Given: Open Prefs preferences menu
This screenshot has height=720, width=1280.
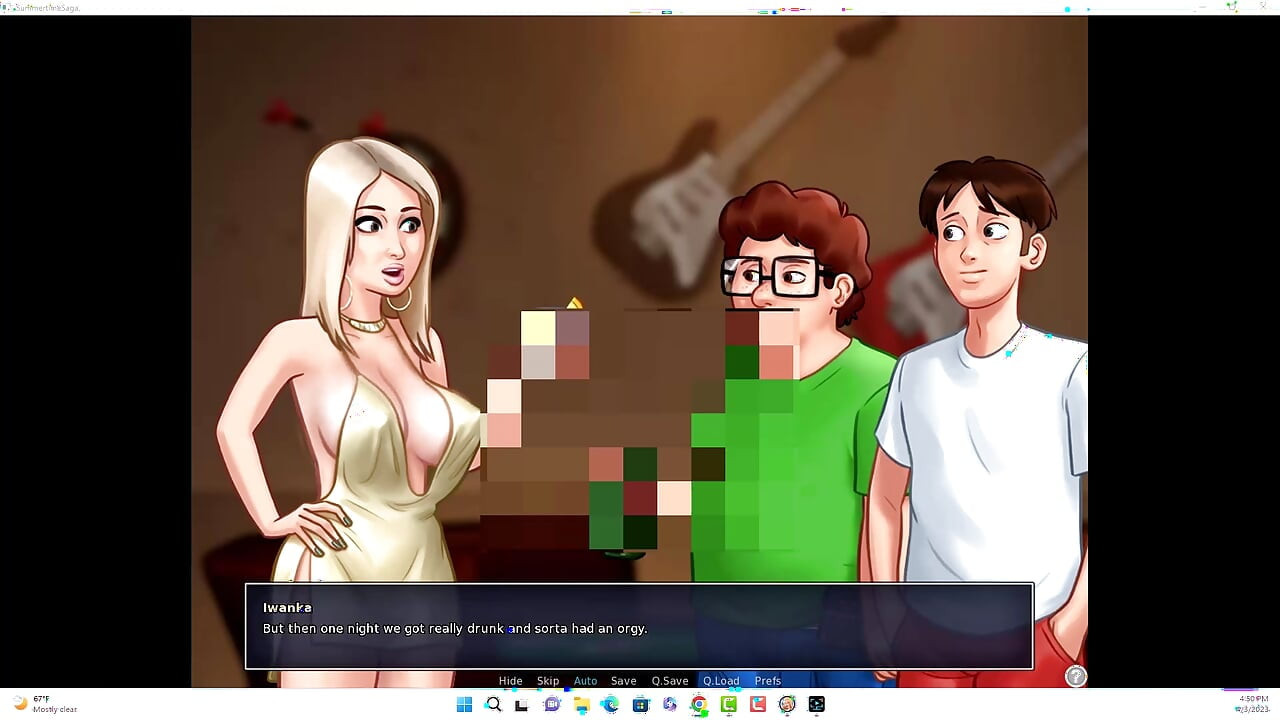Looking at the screenshot, I should pos(768,681).
